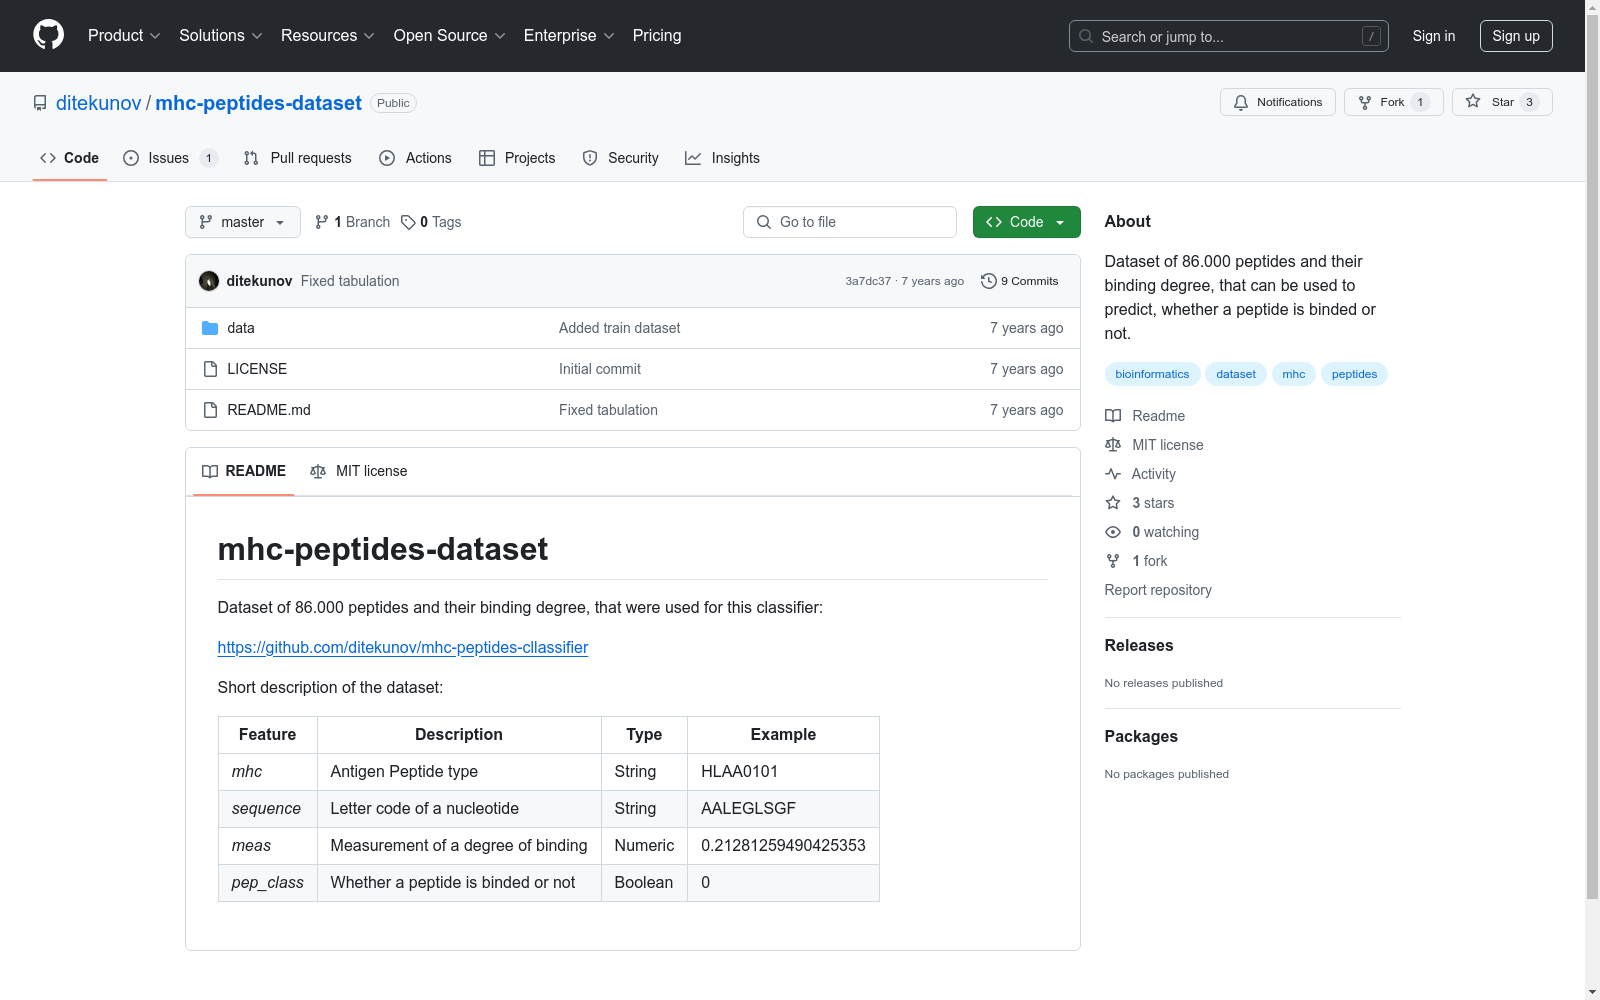This screenshot has height=1000, width=1600.
Task: Open the data folder name link
Action: point(241,328)
